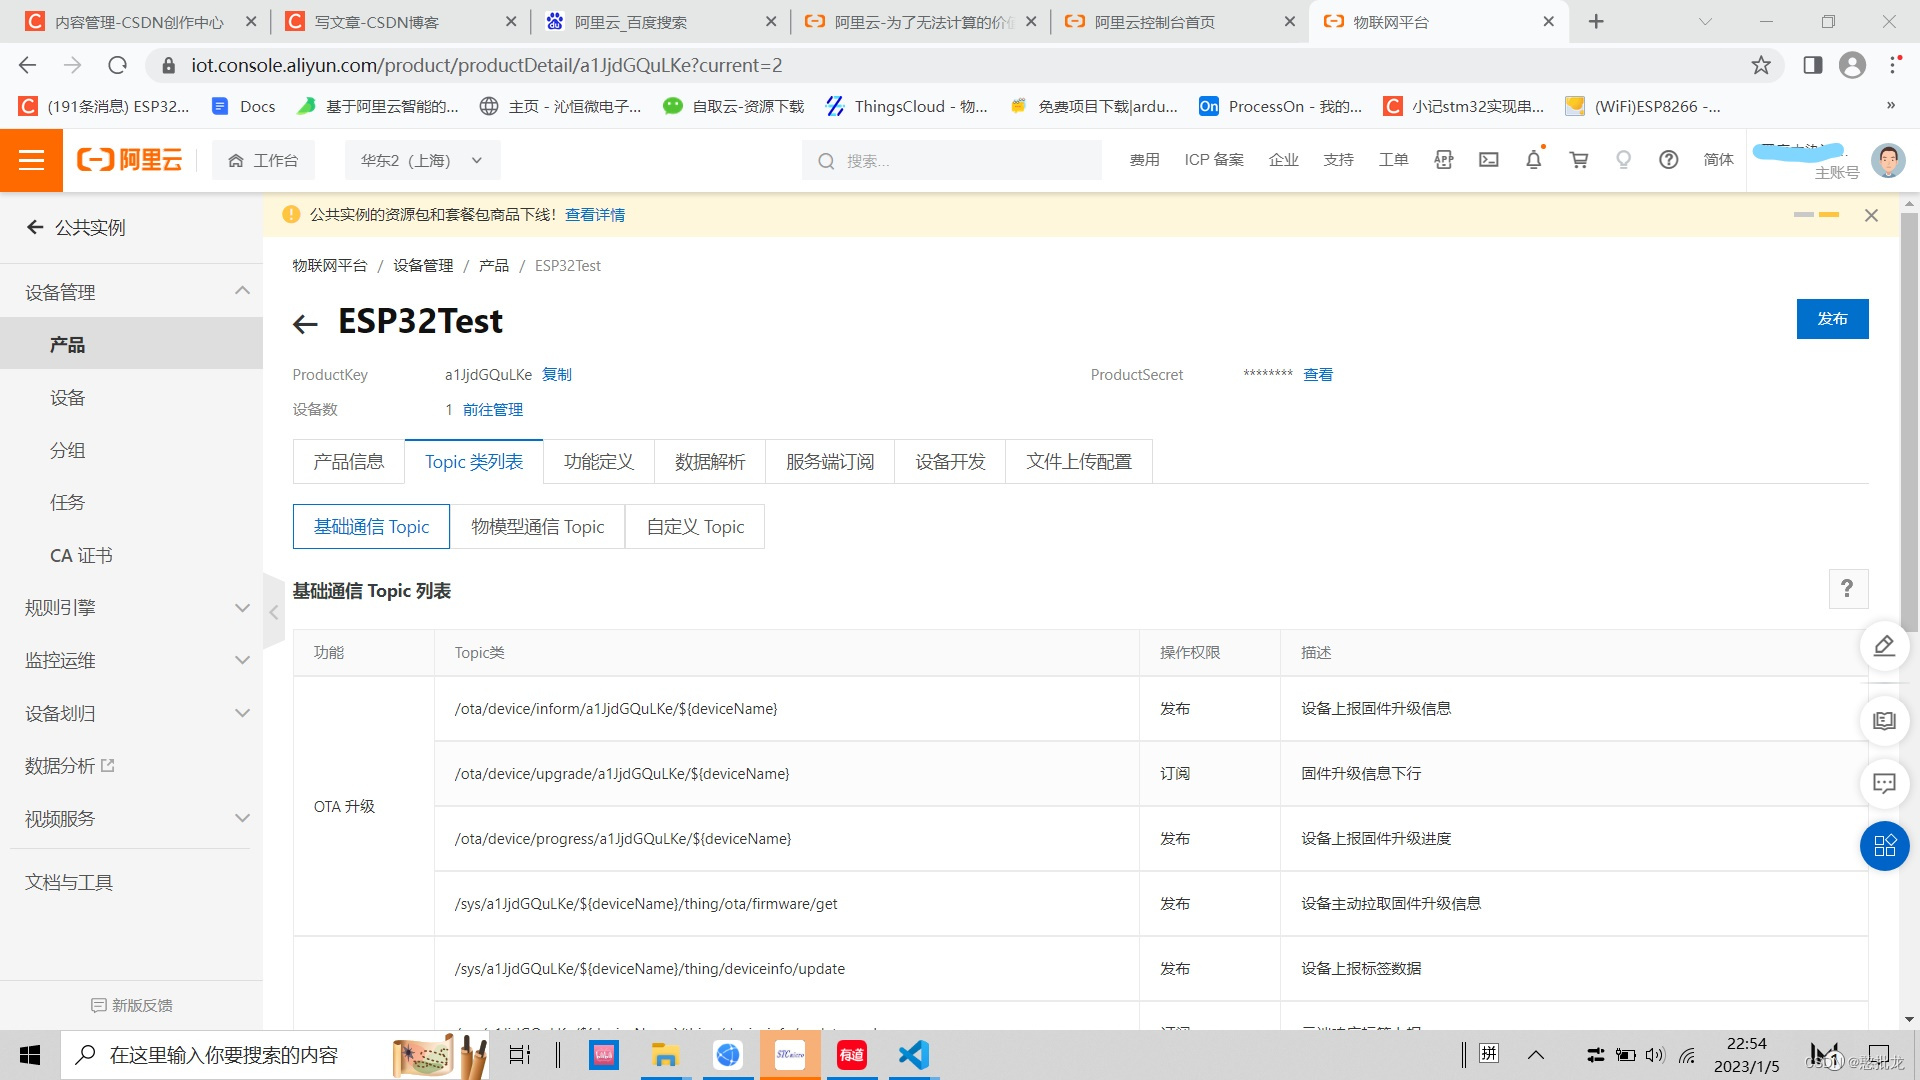Click 复制 link next to ProductKey
This screenshot has height=1080, width=1920.
click(557, 375)
